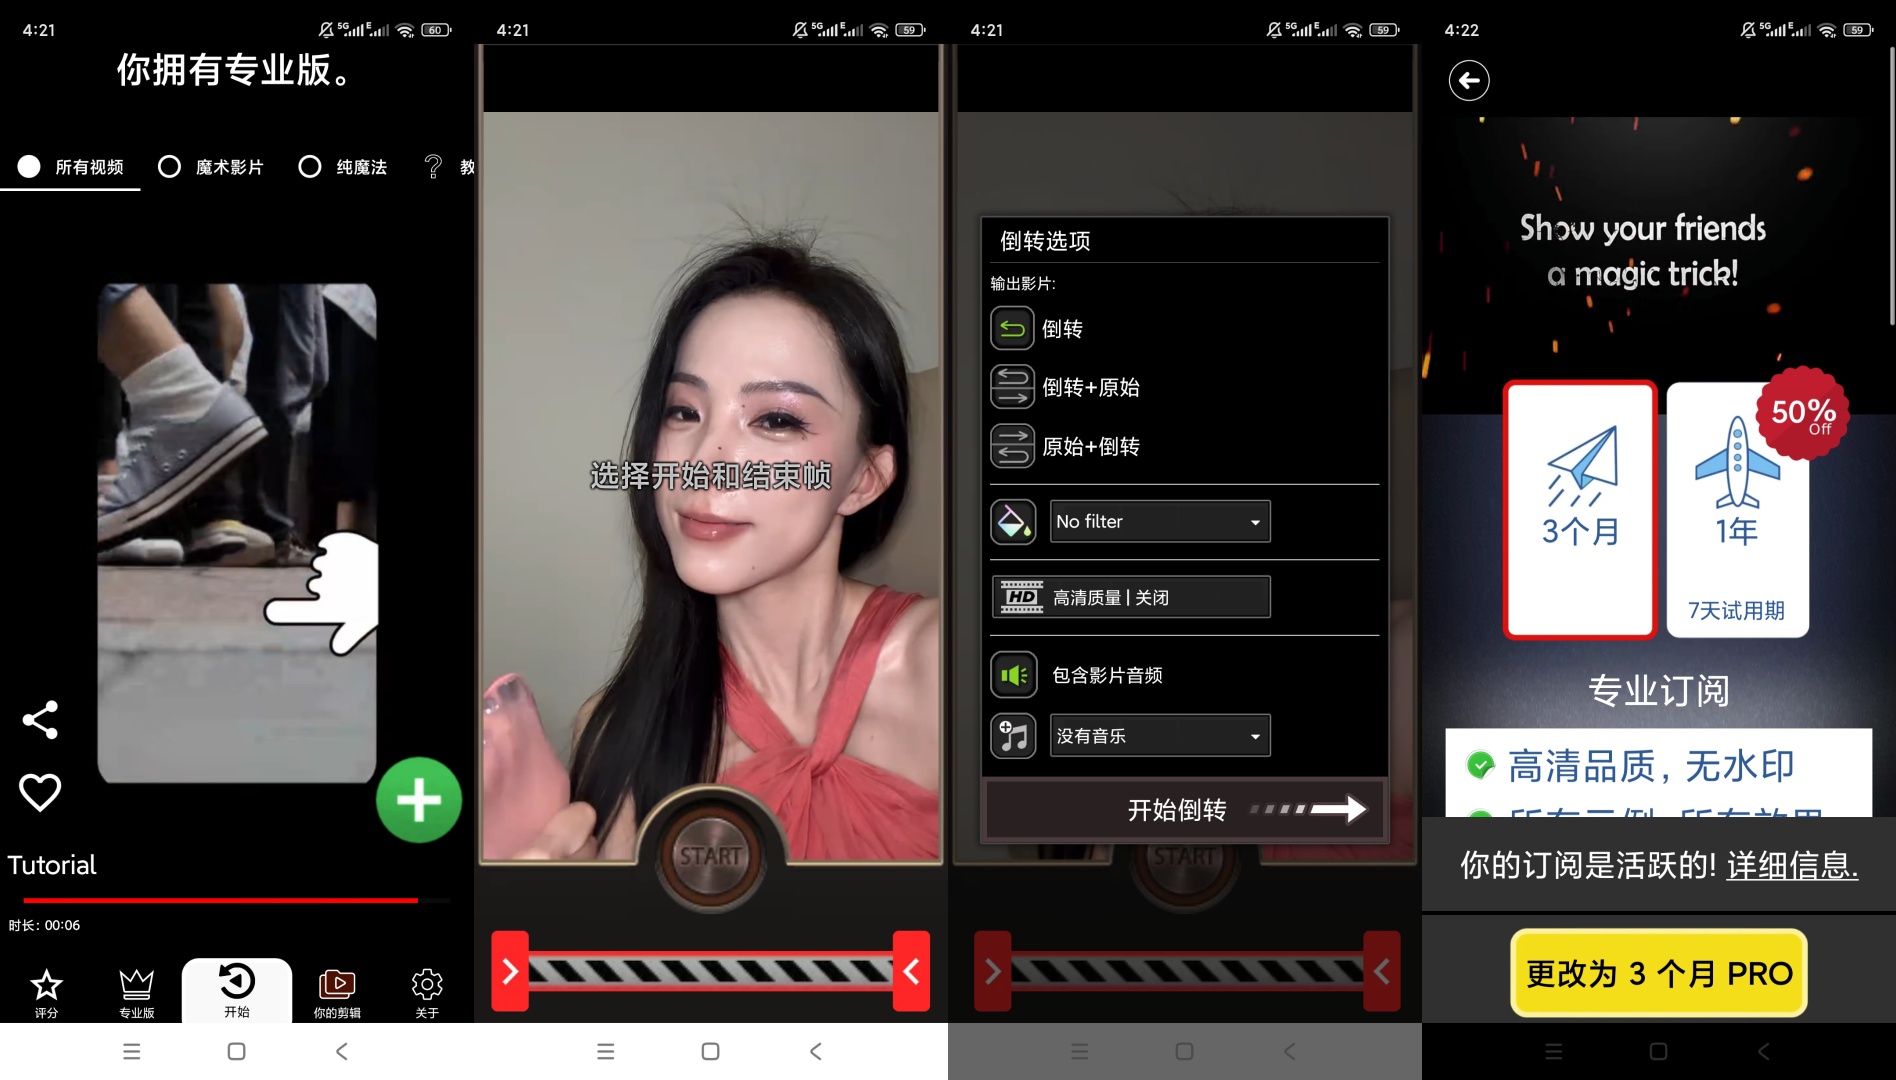Tap the 包含影片音频 text label
1896x1080 pixels.
pos(1107,675)
